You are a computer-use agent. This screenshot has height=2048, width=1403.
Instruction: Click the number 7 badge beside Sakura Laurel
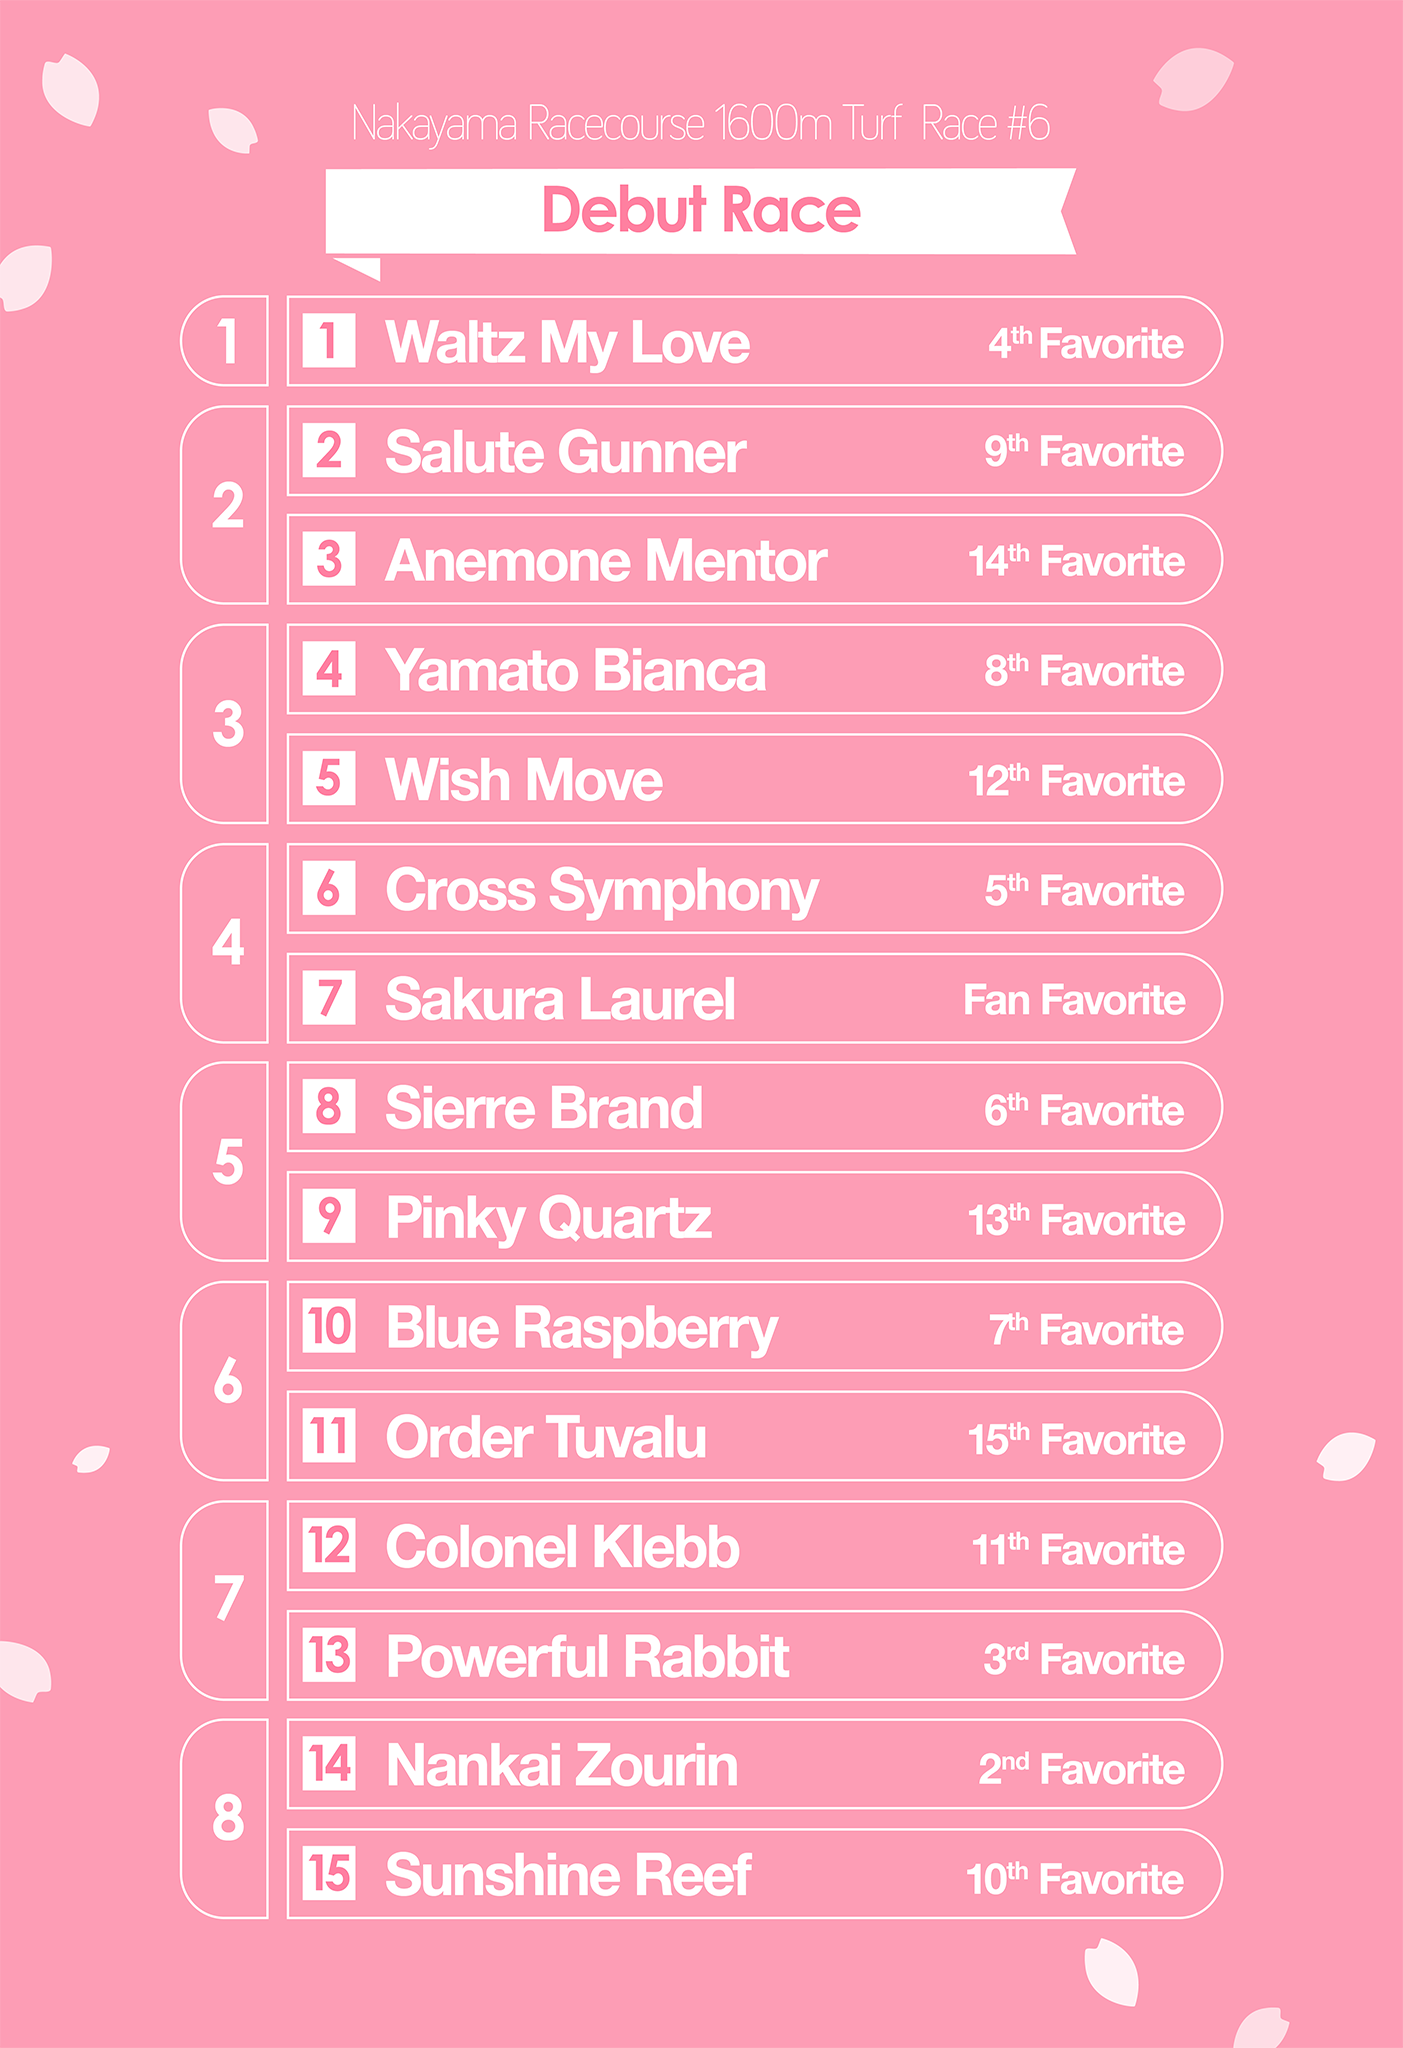(329, 998)
